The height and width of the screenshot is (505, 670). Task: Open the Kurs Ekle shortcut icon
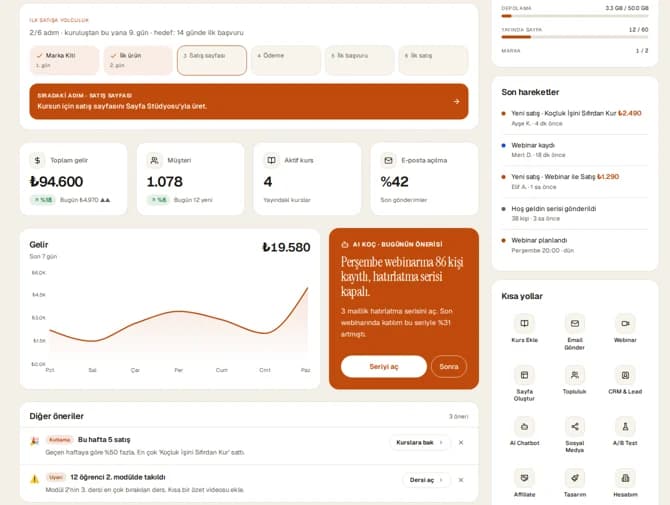[x=524, y=323]
